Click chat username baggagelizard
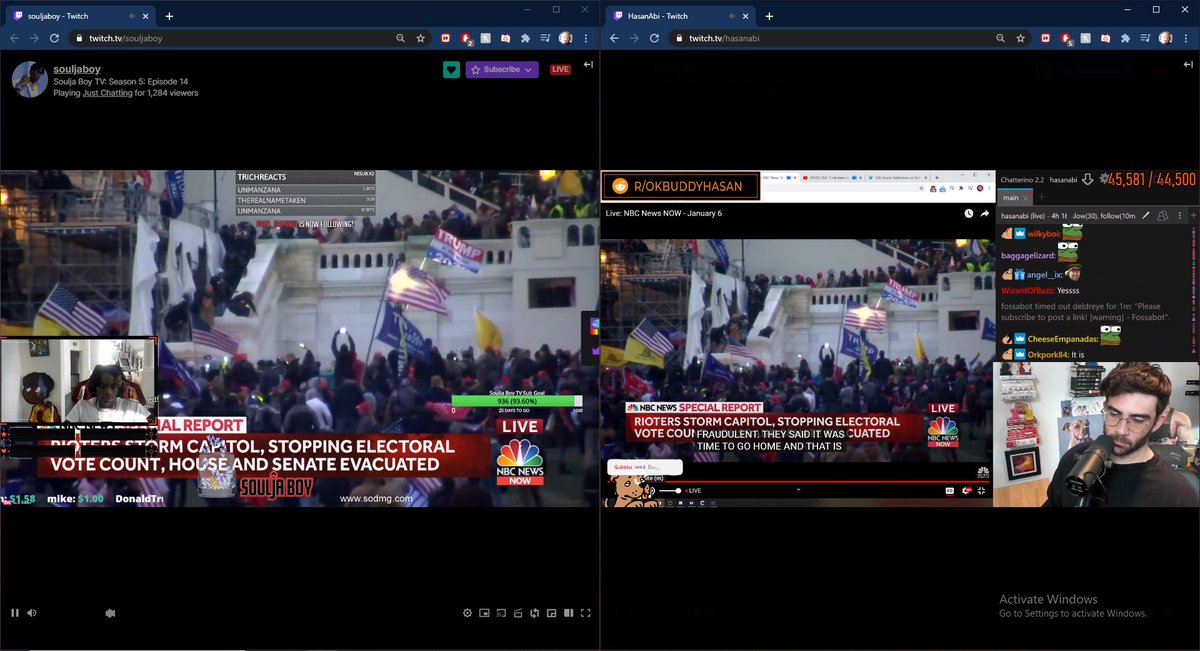The width and height of the screenshot is (1200, 651). (1030, 255)
